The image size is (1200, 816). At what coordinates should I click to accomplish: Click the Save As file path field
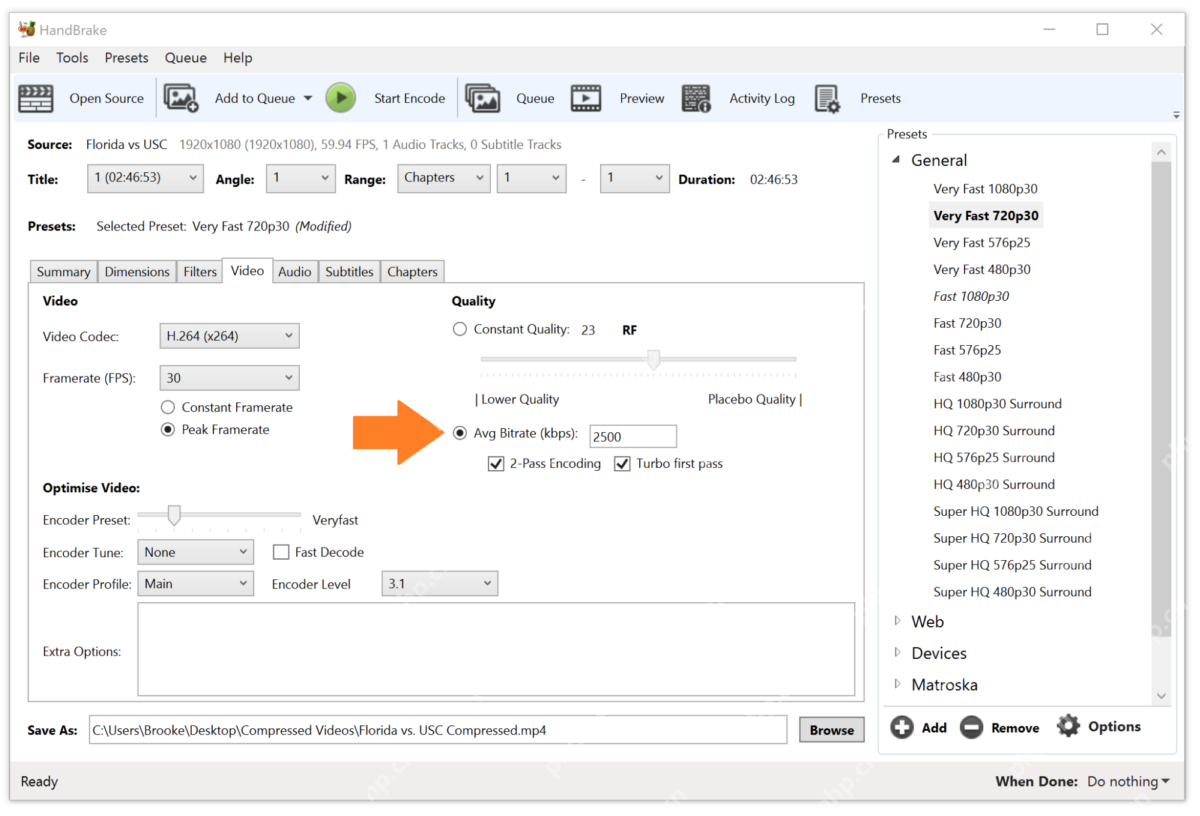(438, 730)
